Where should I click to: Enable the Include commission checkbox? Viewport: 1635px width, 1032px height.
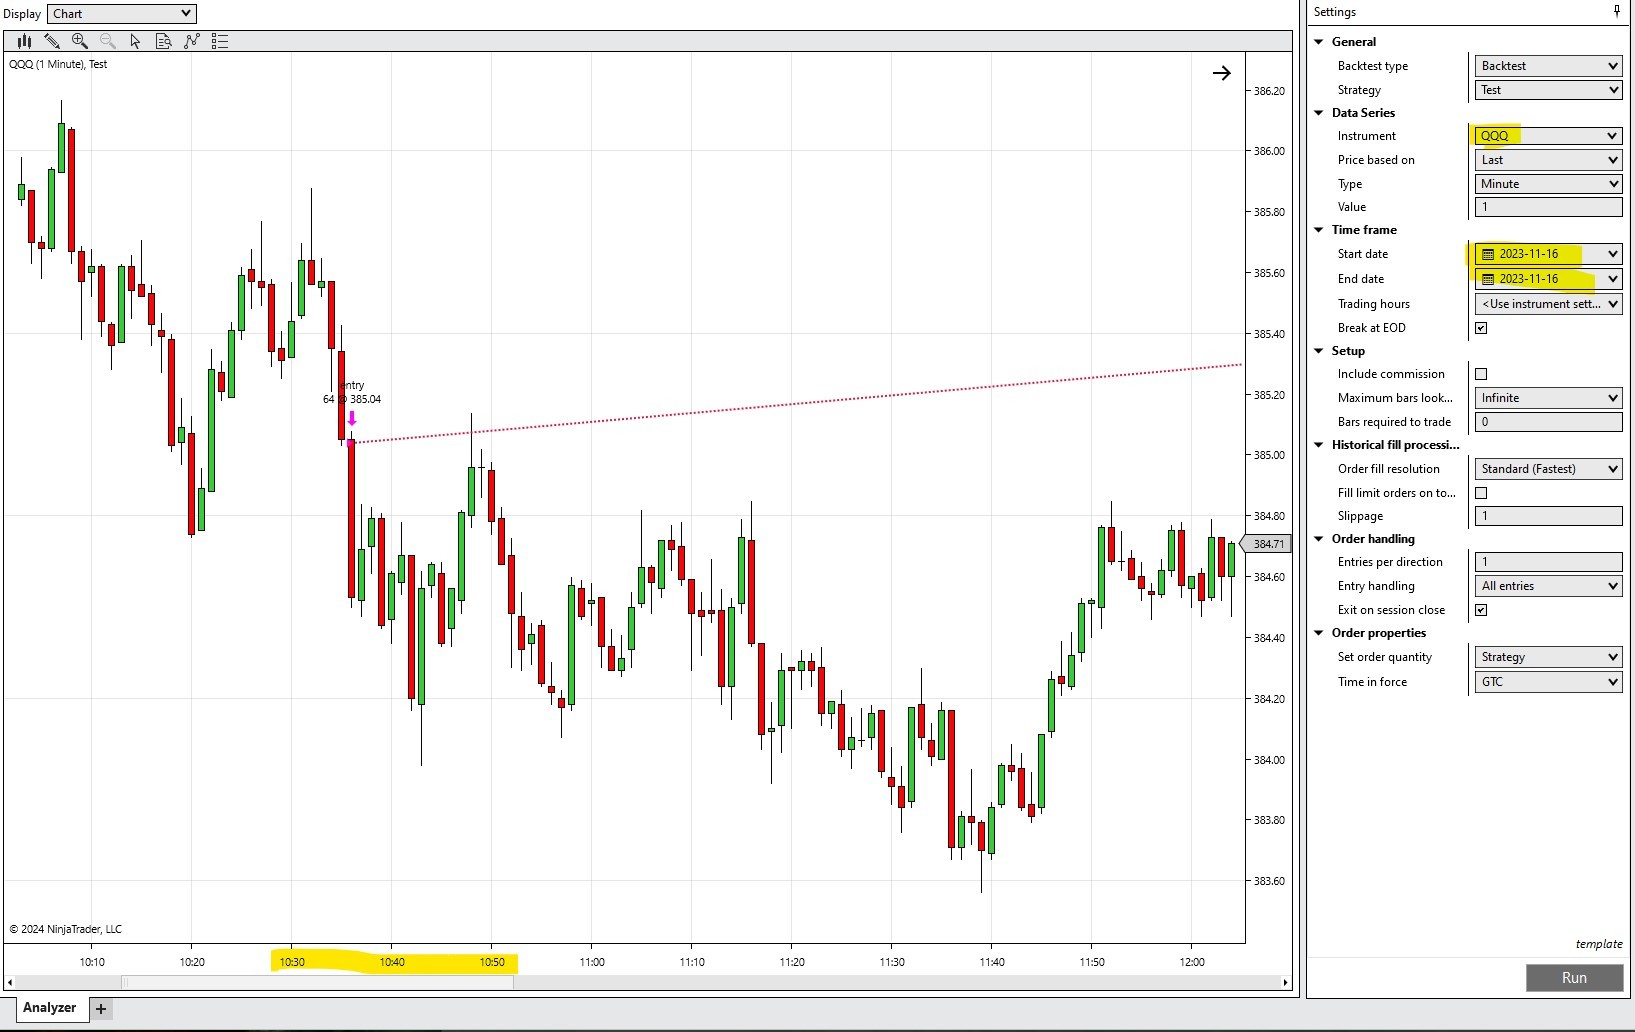click(x=1481, y=374)
